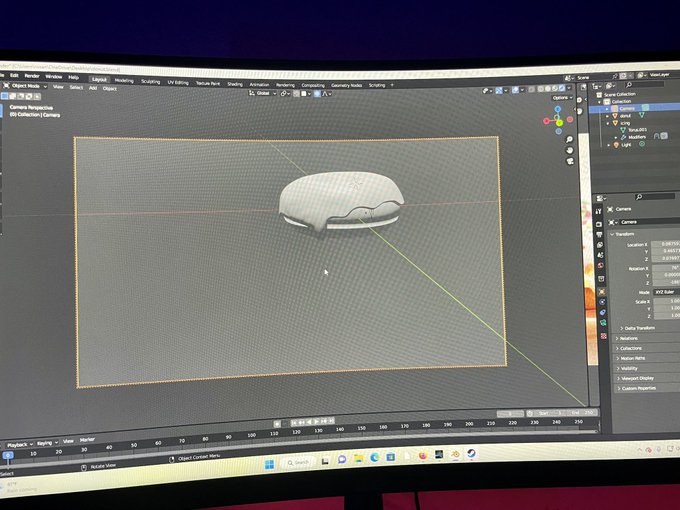Open the Tool properties tab icon

[598, 212]
